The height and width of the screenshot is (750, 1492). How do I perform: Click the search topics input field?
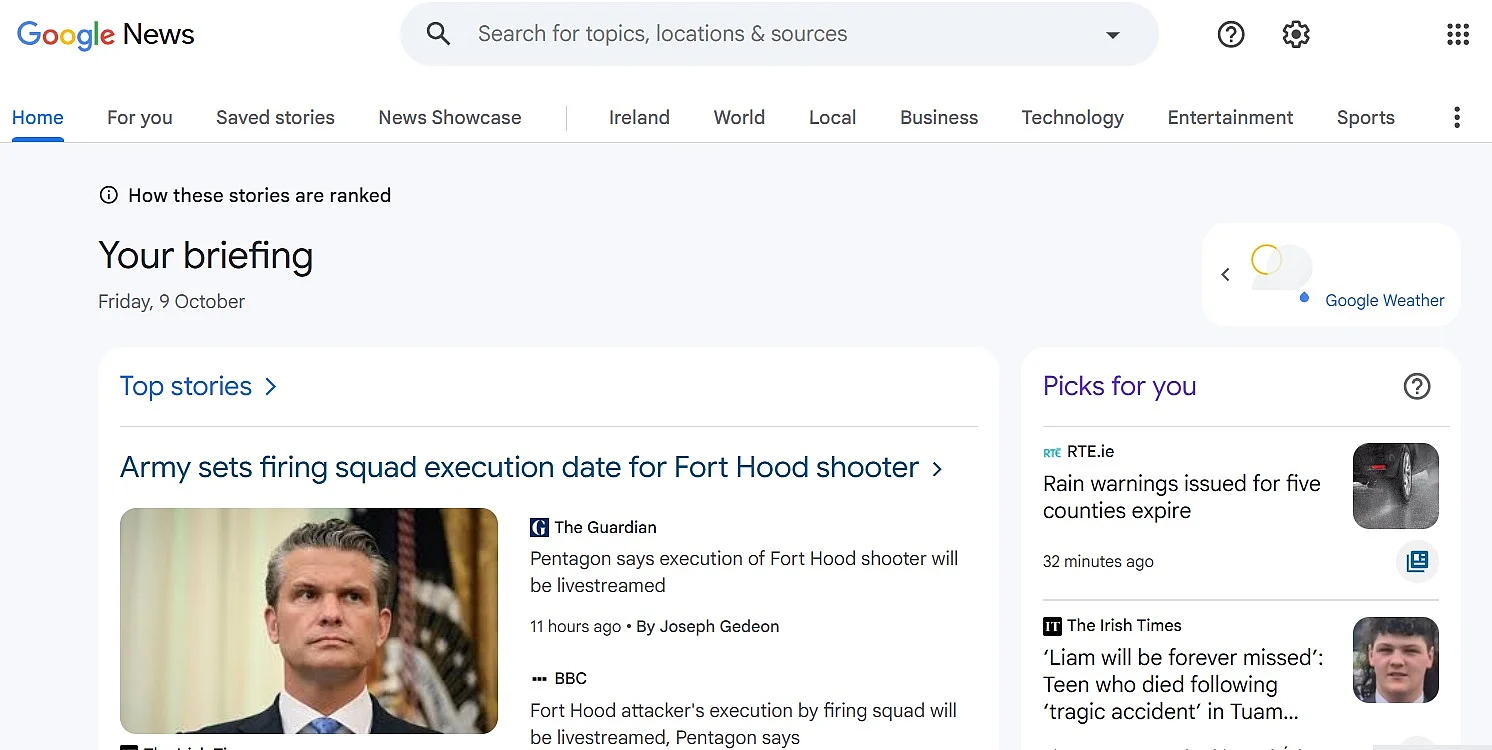click(x=780, y=34)
